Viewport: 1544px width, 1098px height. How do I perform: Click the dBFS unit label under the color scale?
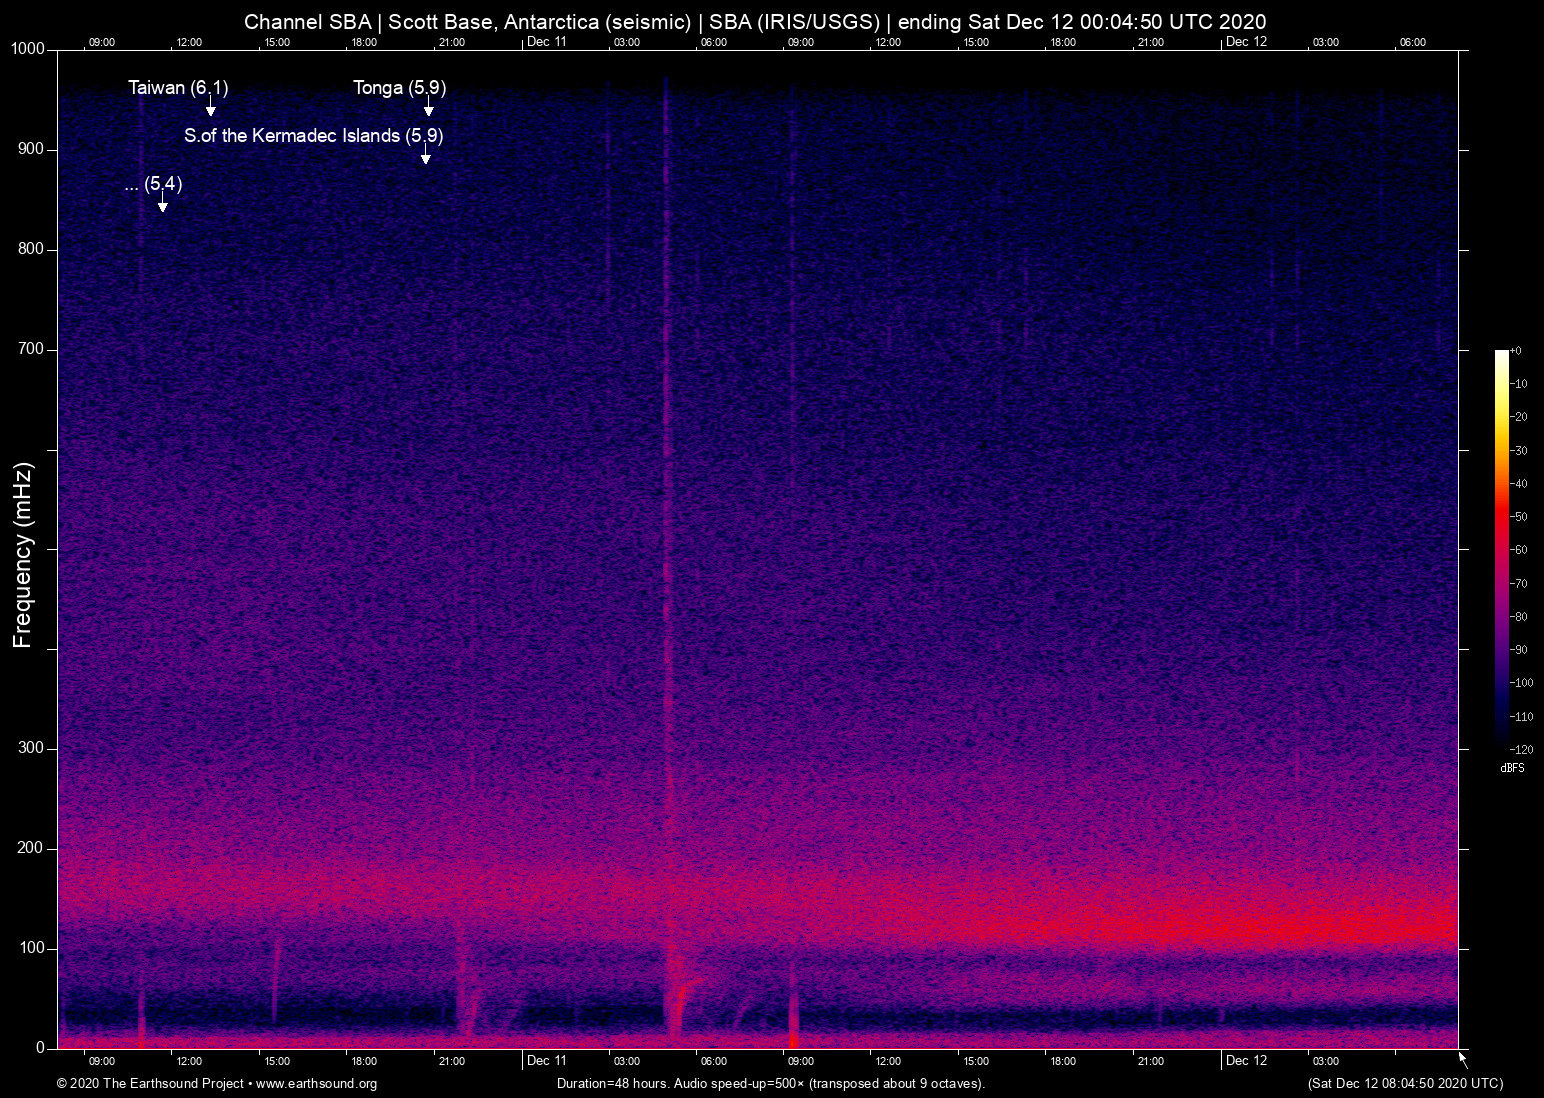pyautogui.click(x=1512, y=768)
